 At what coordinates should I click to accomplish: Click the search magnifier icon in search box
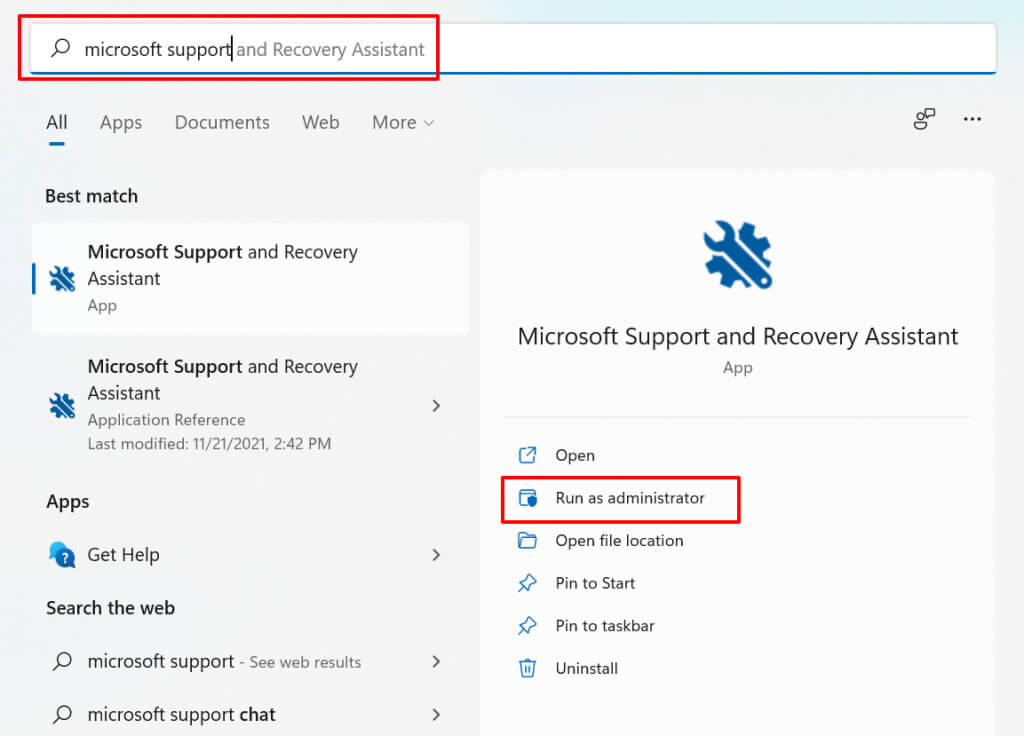pyautogui.click(x=61, y=48)
